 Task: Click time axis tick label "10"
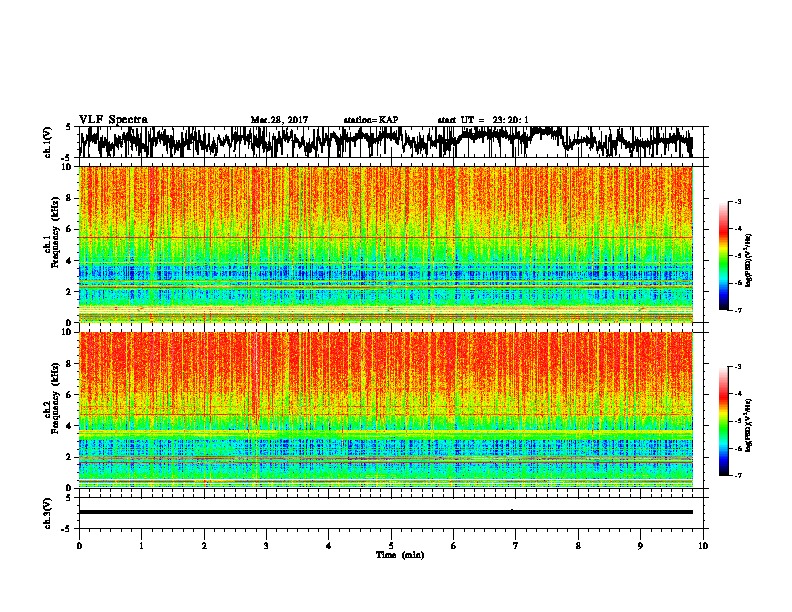[703, 546]
